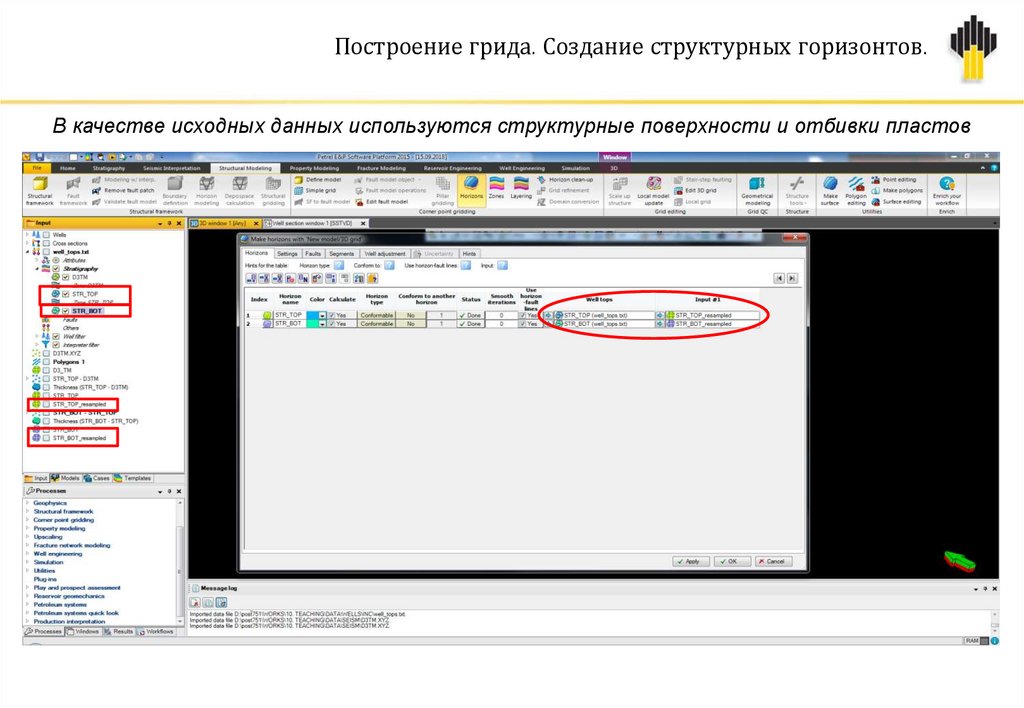Launch the Make surface tool
Screen dimensions: 1024x708
(x=830, y=190)
